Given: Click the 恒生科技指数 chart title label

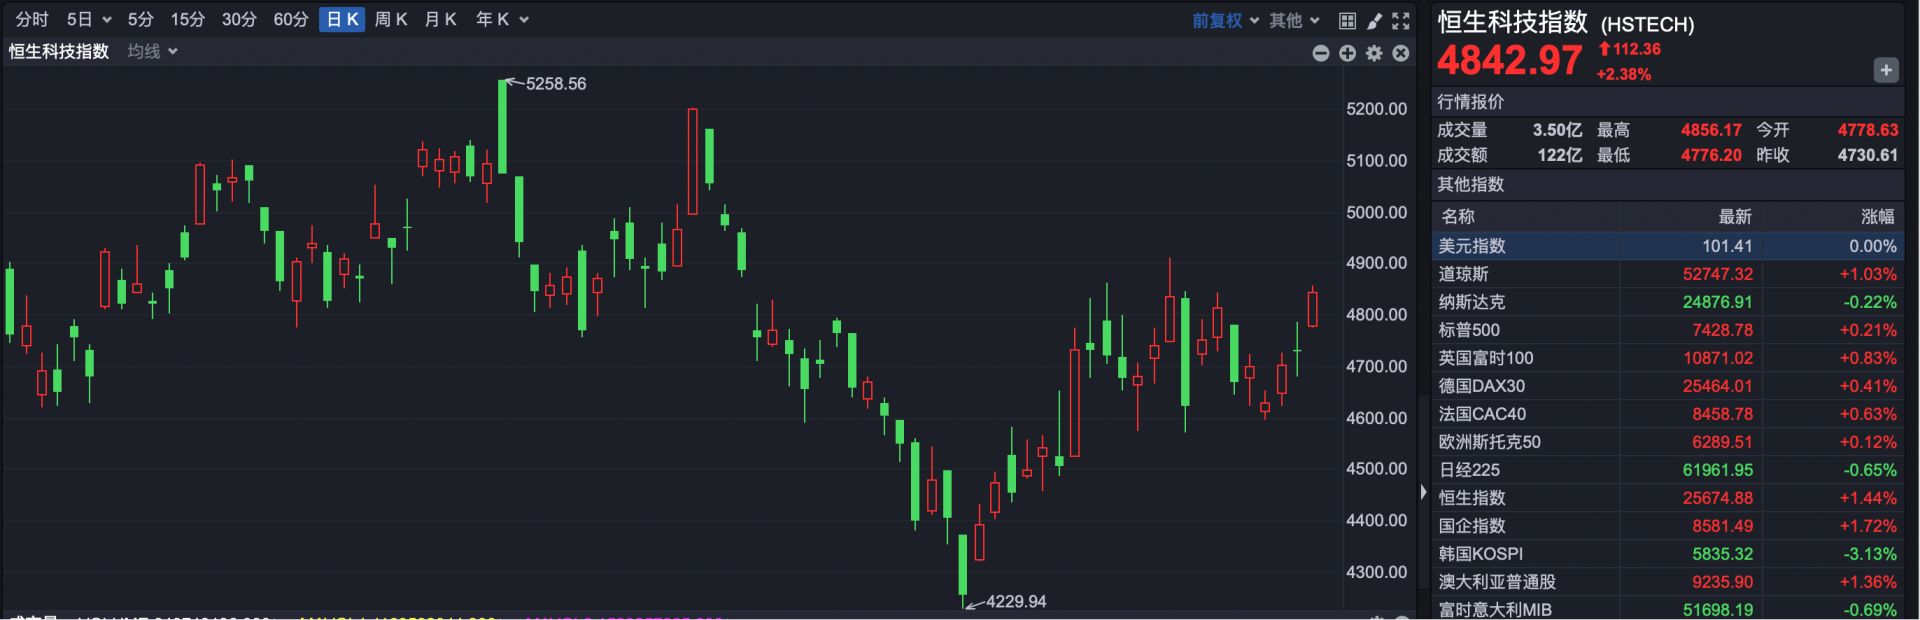Looking at the screenshot, I should 59,51.
